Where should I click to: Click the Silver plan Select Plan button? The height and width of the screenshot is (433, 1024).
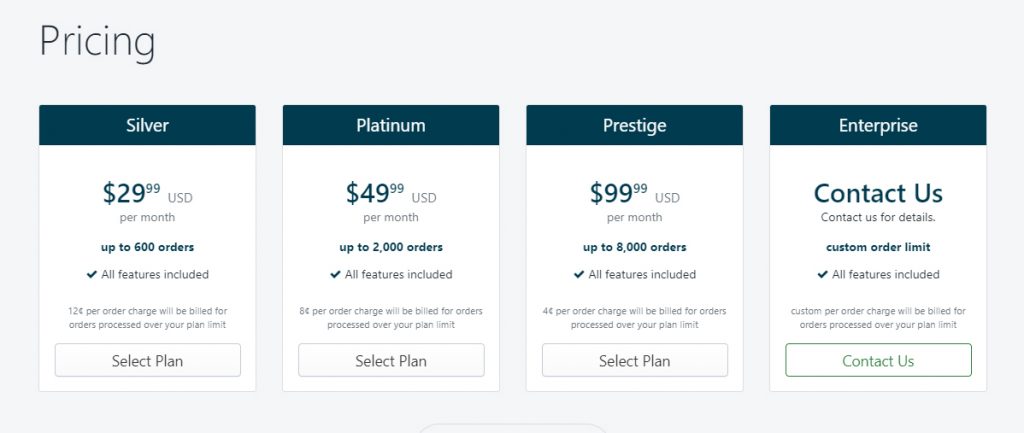(148, 361)
